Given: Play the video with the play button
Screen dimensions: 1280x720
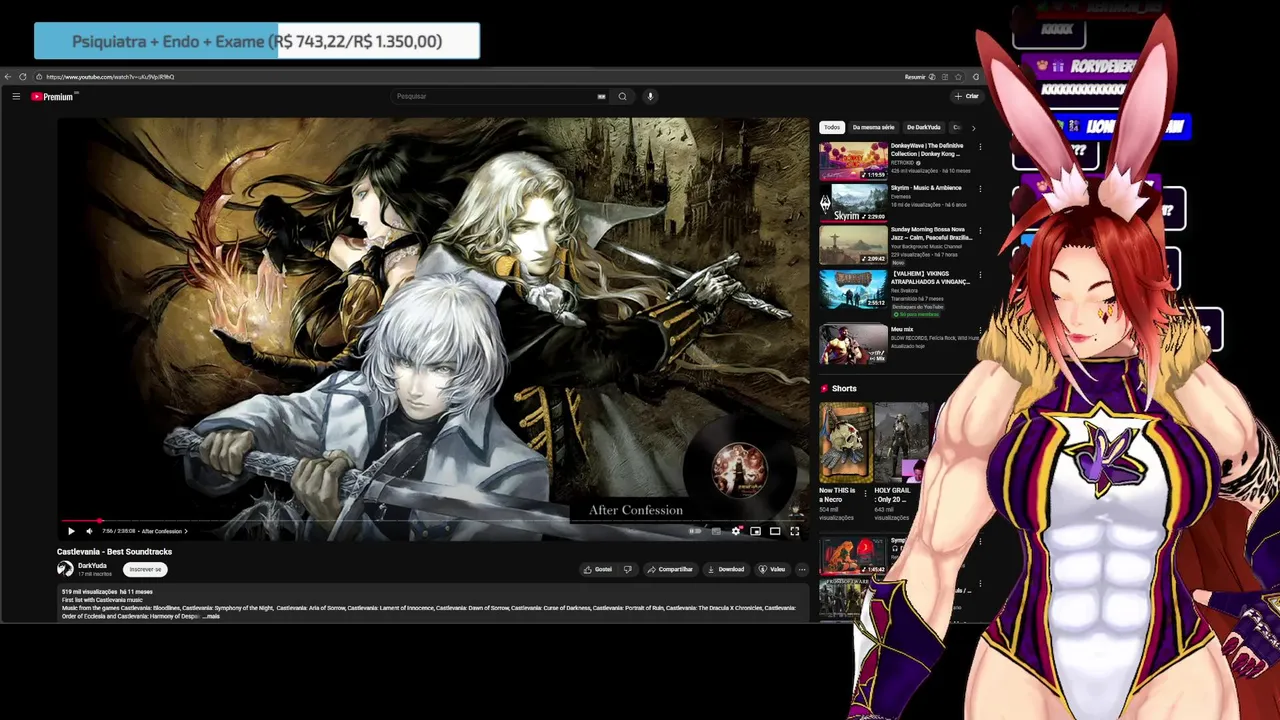Looking at the screenshot, I should [71, 531].
